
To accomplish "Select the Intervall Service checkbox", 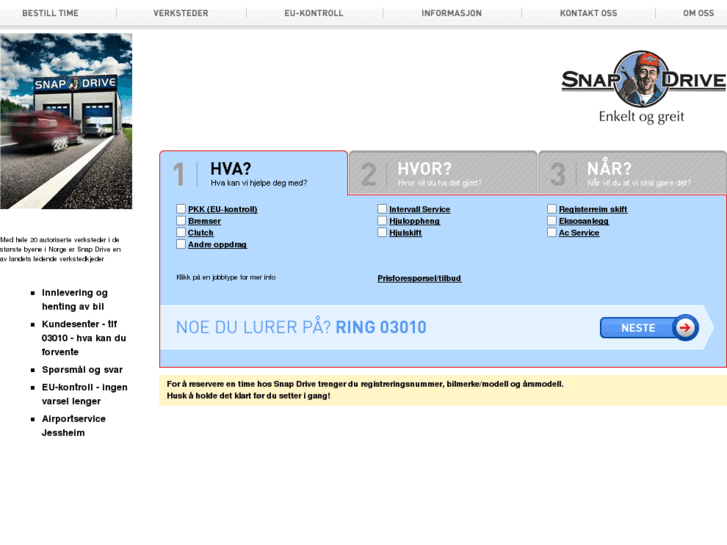I will (382, 209).
